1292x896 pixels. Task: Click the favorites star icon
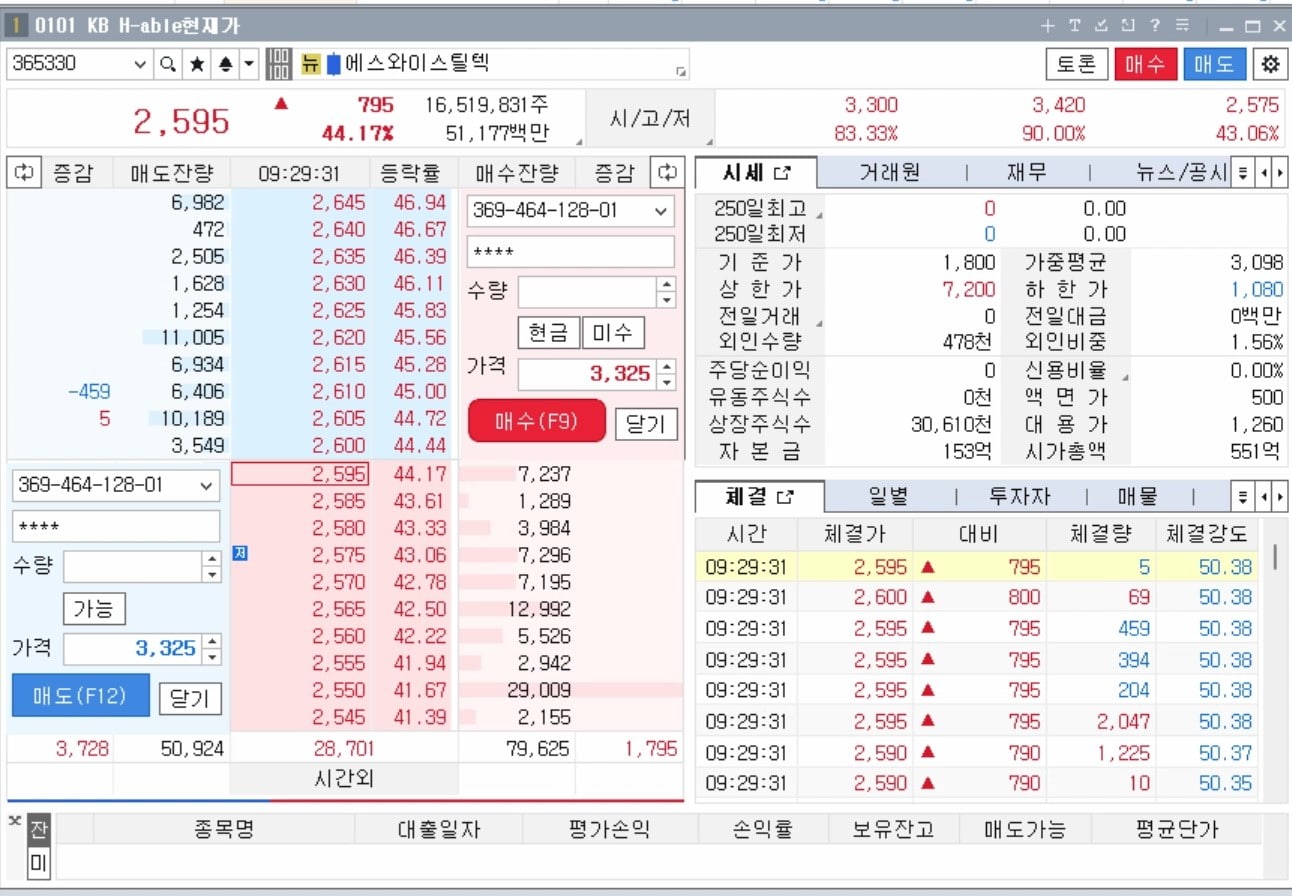pos(197,65)
